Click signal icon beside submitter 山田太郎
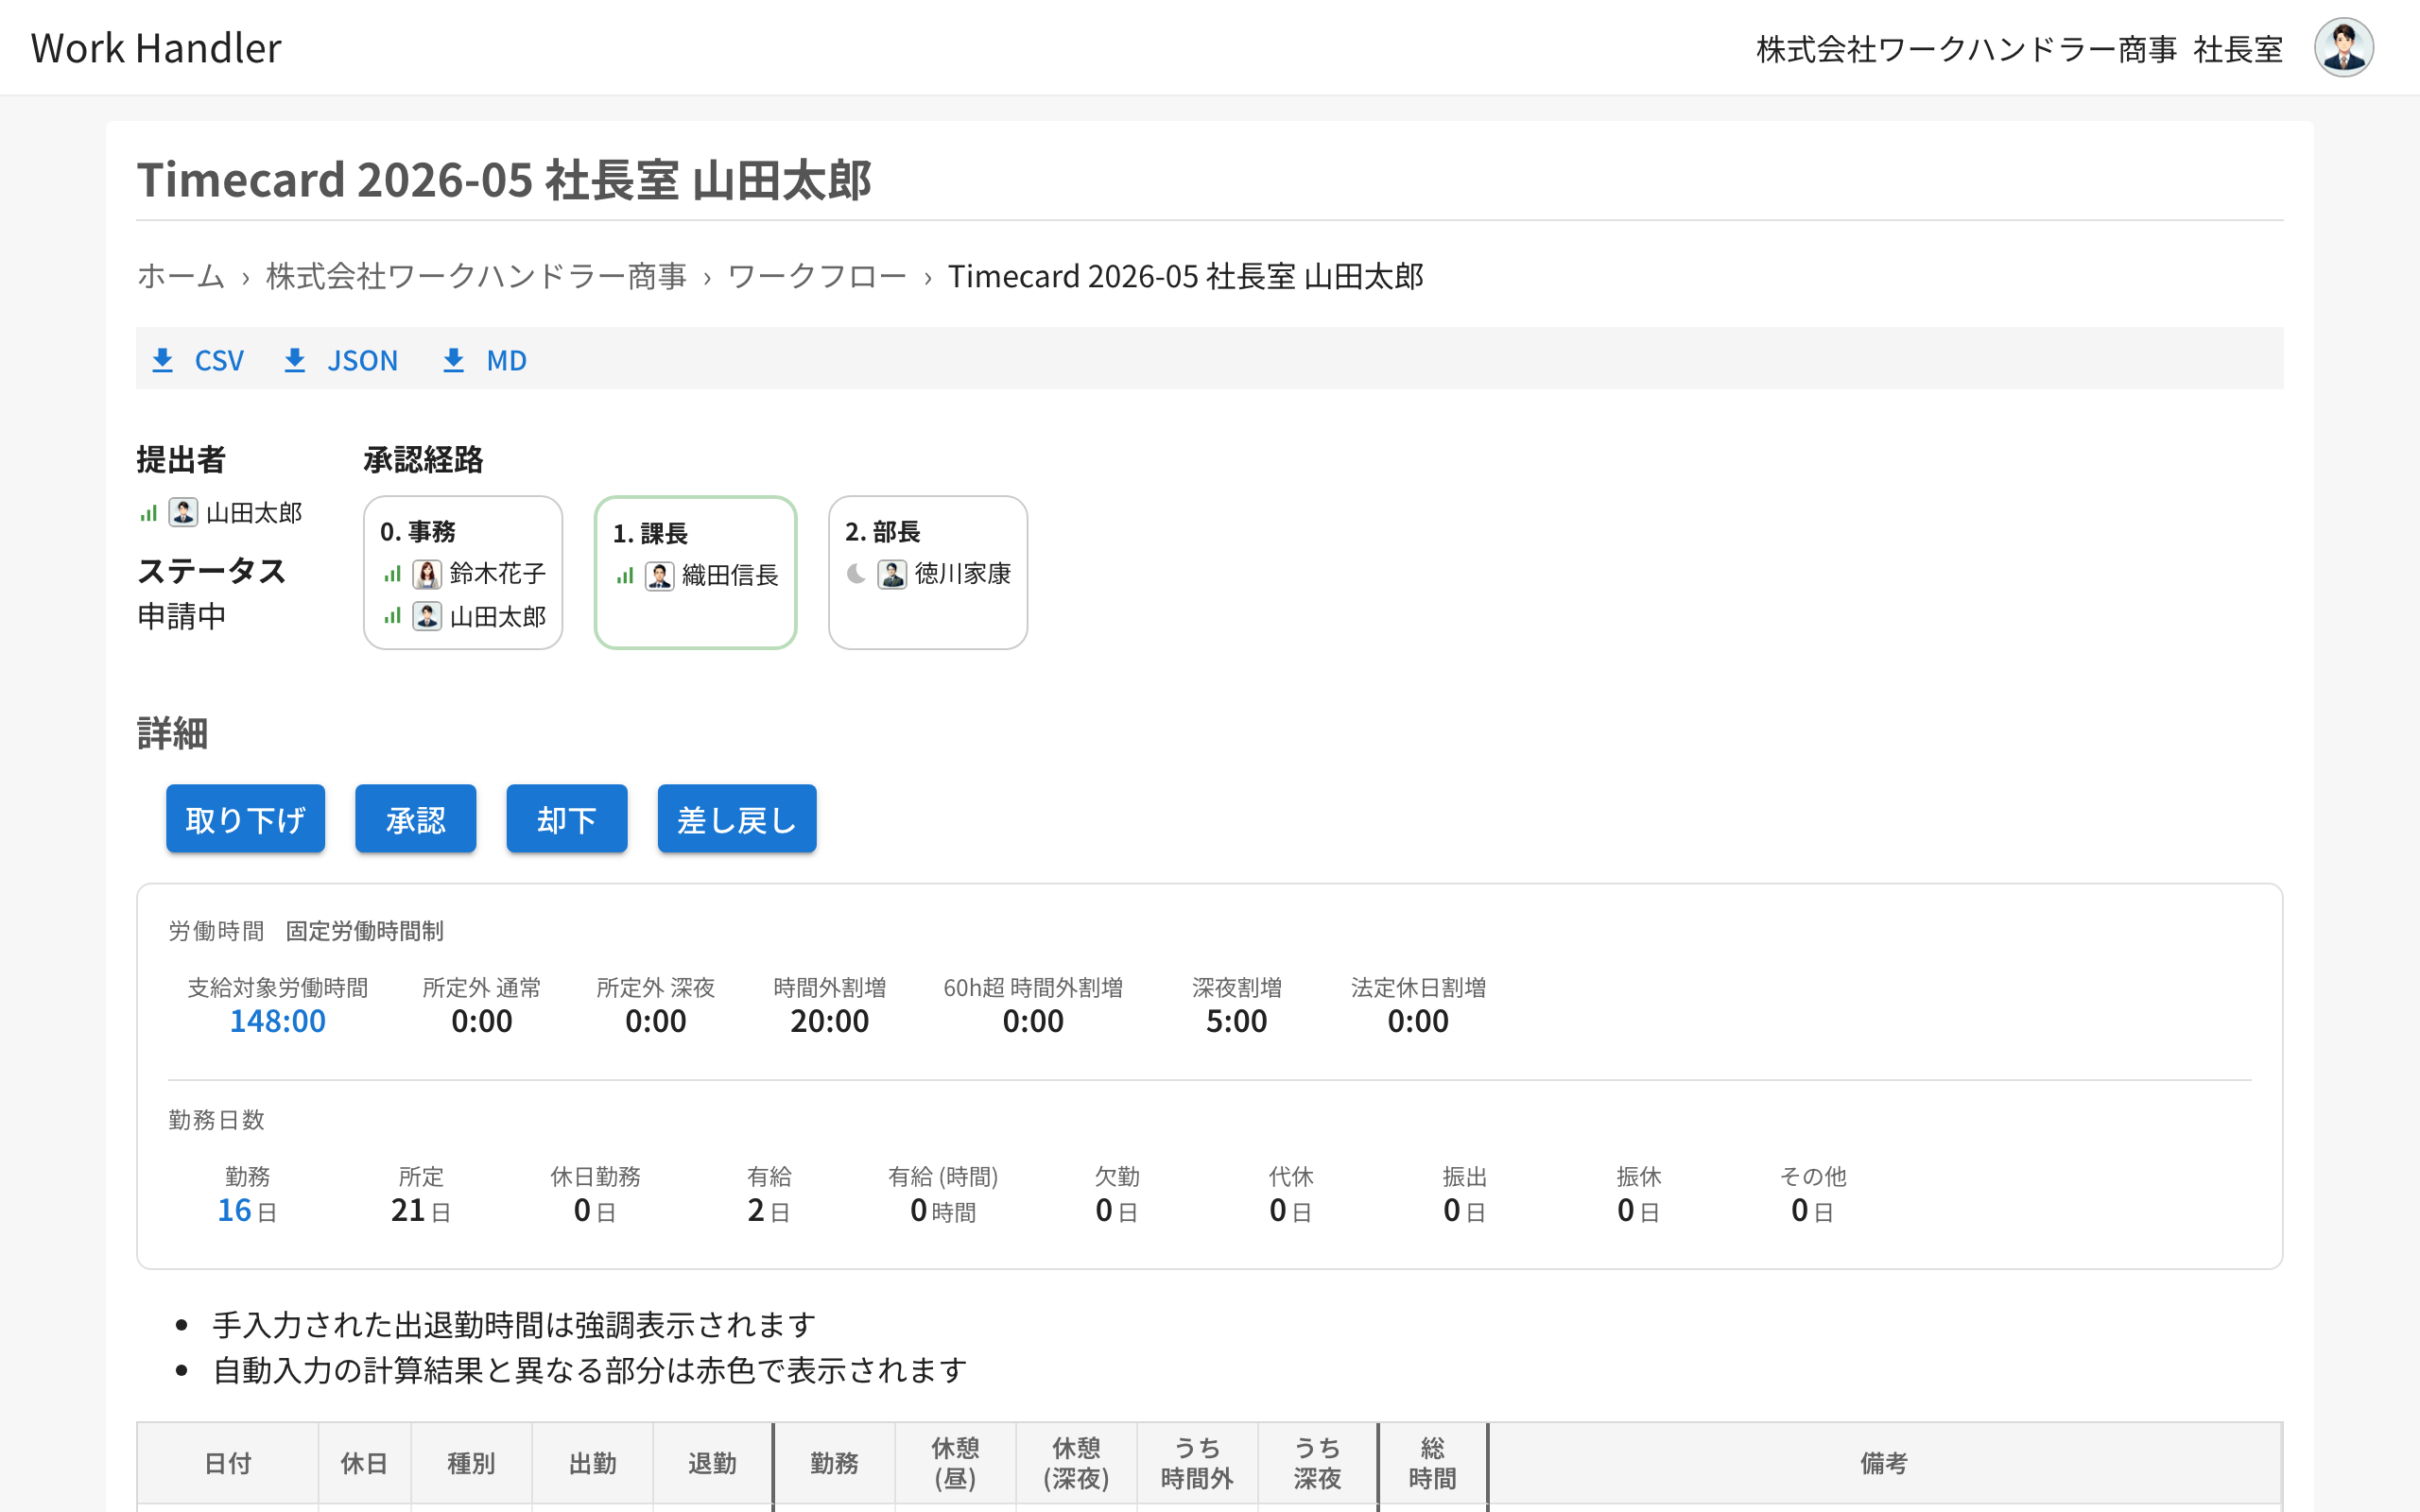Screen dimensions: 2420x1512 [x=148, y=513]
